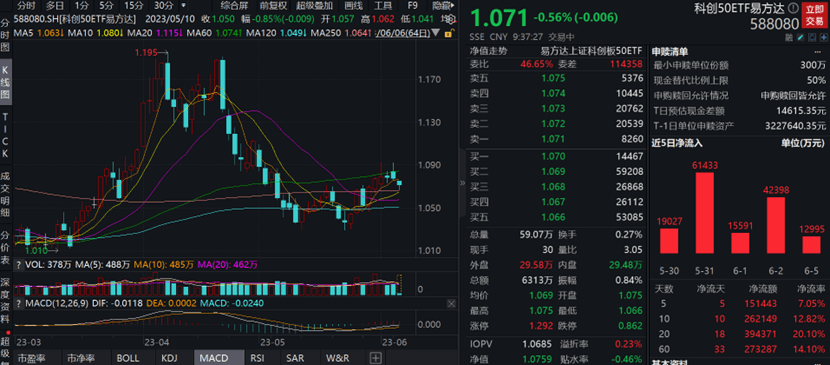Click the bell alert icon under the stock code

click(812, 38)
